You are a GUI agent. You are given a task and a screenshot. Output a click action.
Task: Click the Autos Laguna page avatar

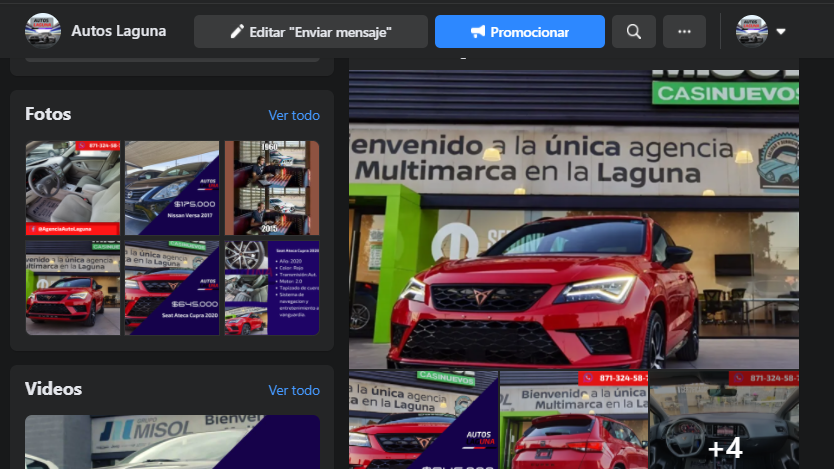pyautogui.click(x=43, y=31)
